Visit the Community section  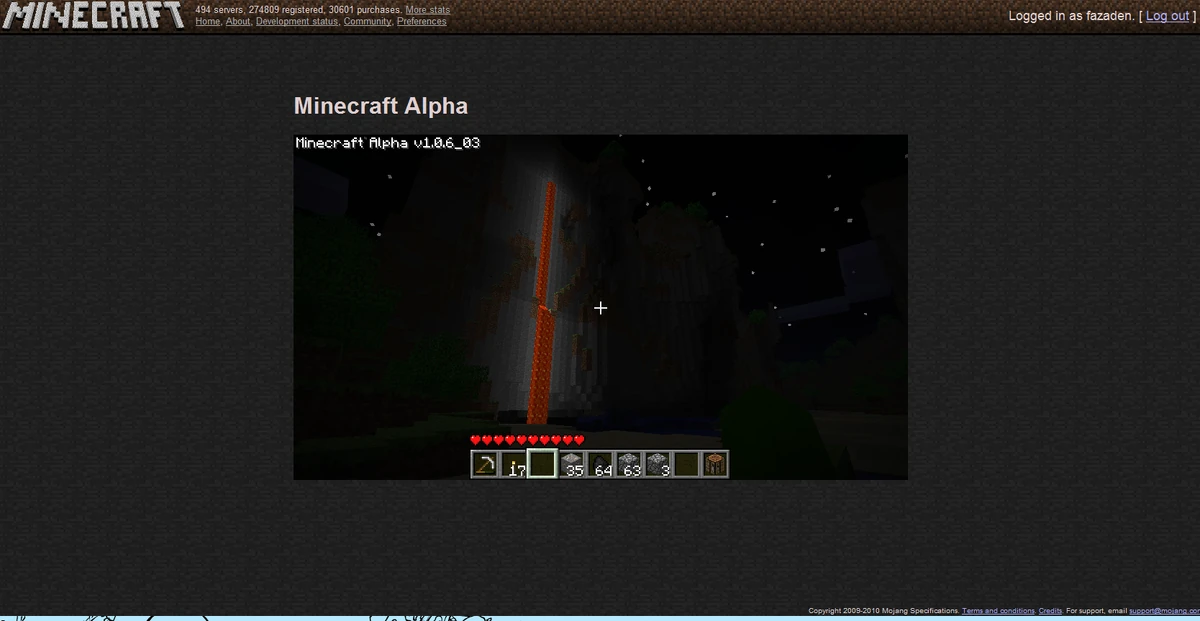point(368,21)
